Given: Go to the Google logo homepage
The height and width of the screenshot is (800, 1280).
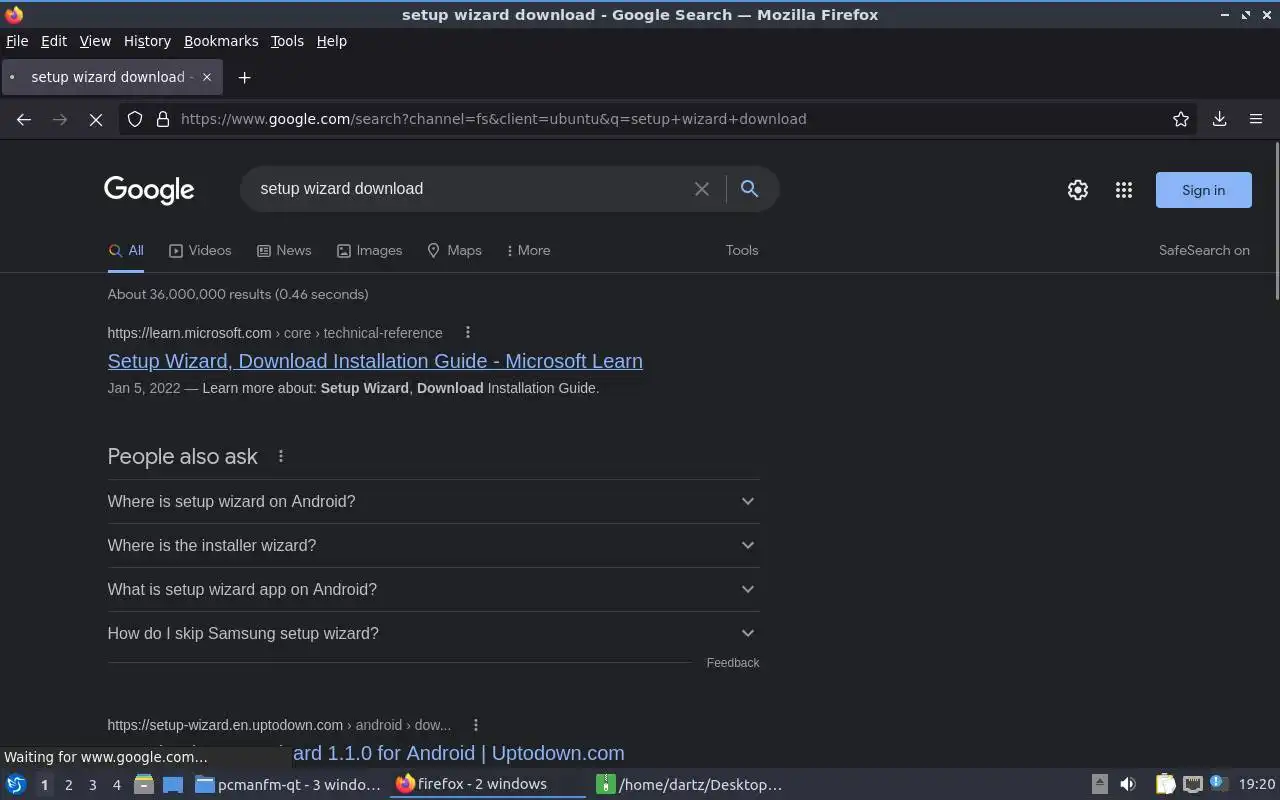Looking at the screenshot, I should pyautogui.click(x=149, y=190).
